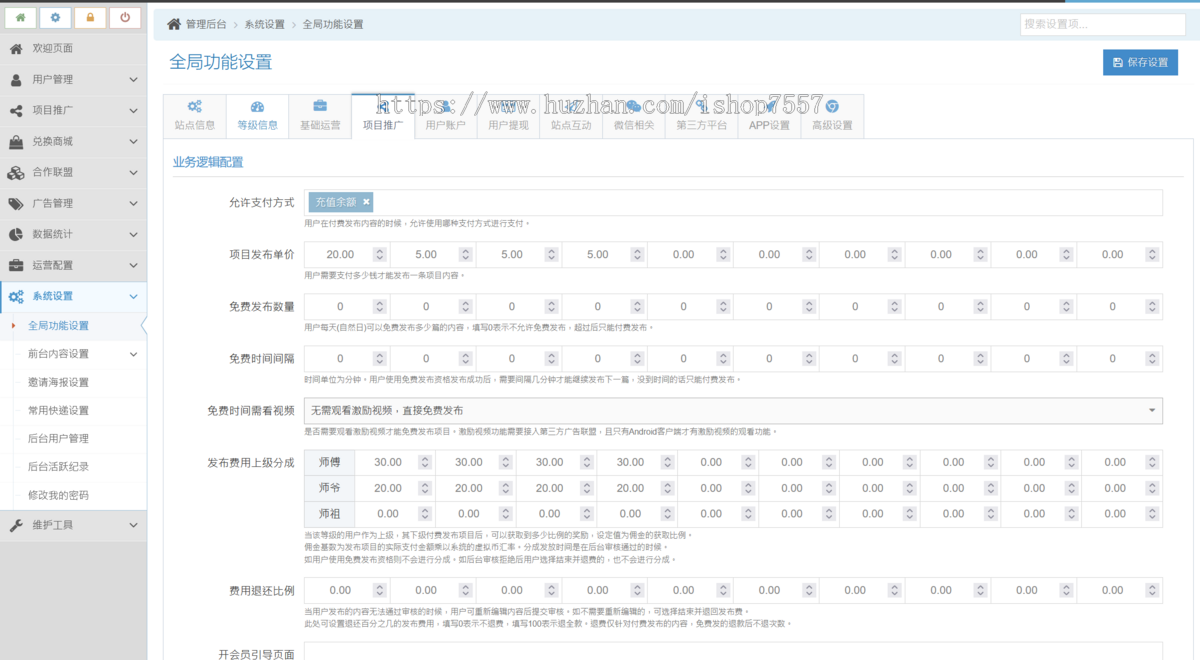Viewport: 1200px width, 660px height.
Task: Expand the 兑换商城 chevron
Action: click(x=133, y=141)
